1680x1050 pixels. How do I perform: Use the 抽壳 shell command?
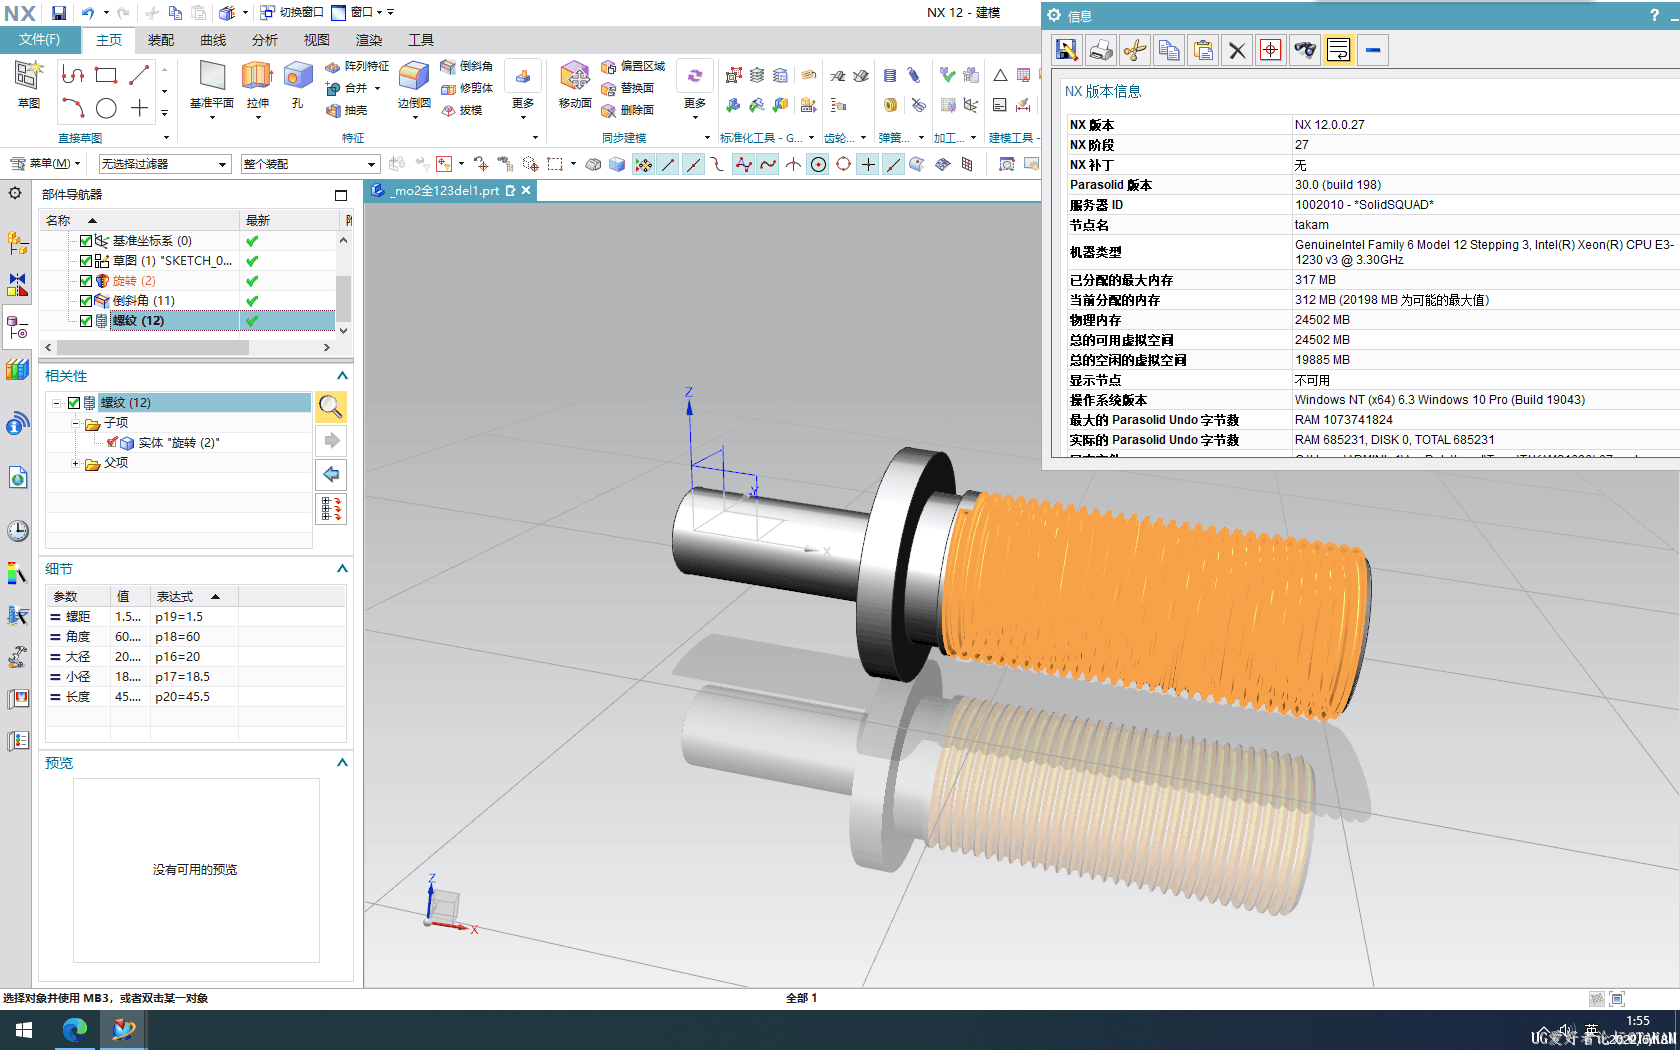(x=347, y=110)
